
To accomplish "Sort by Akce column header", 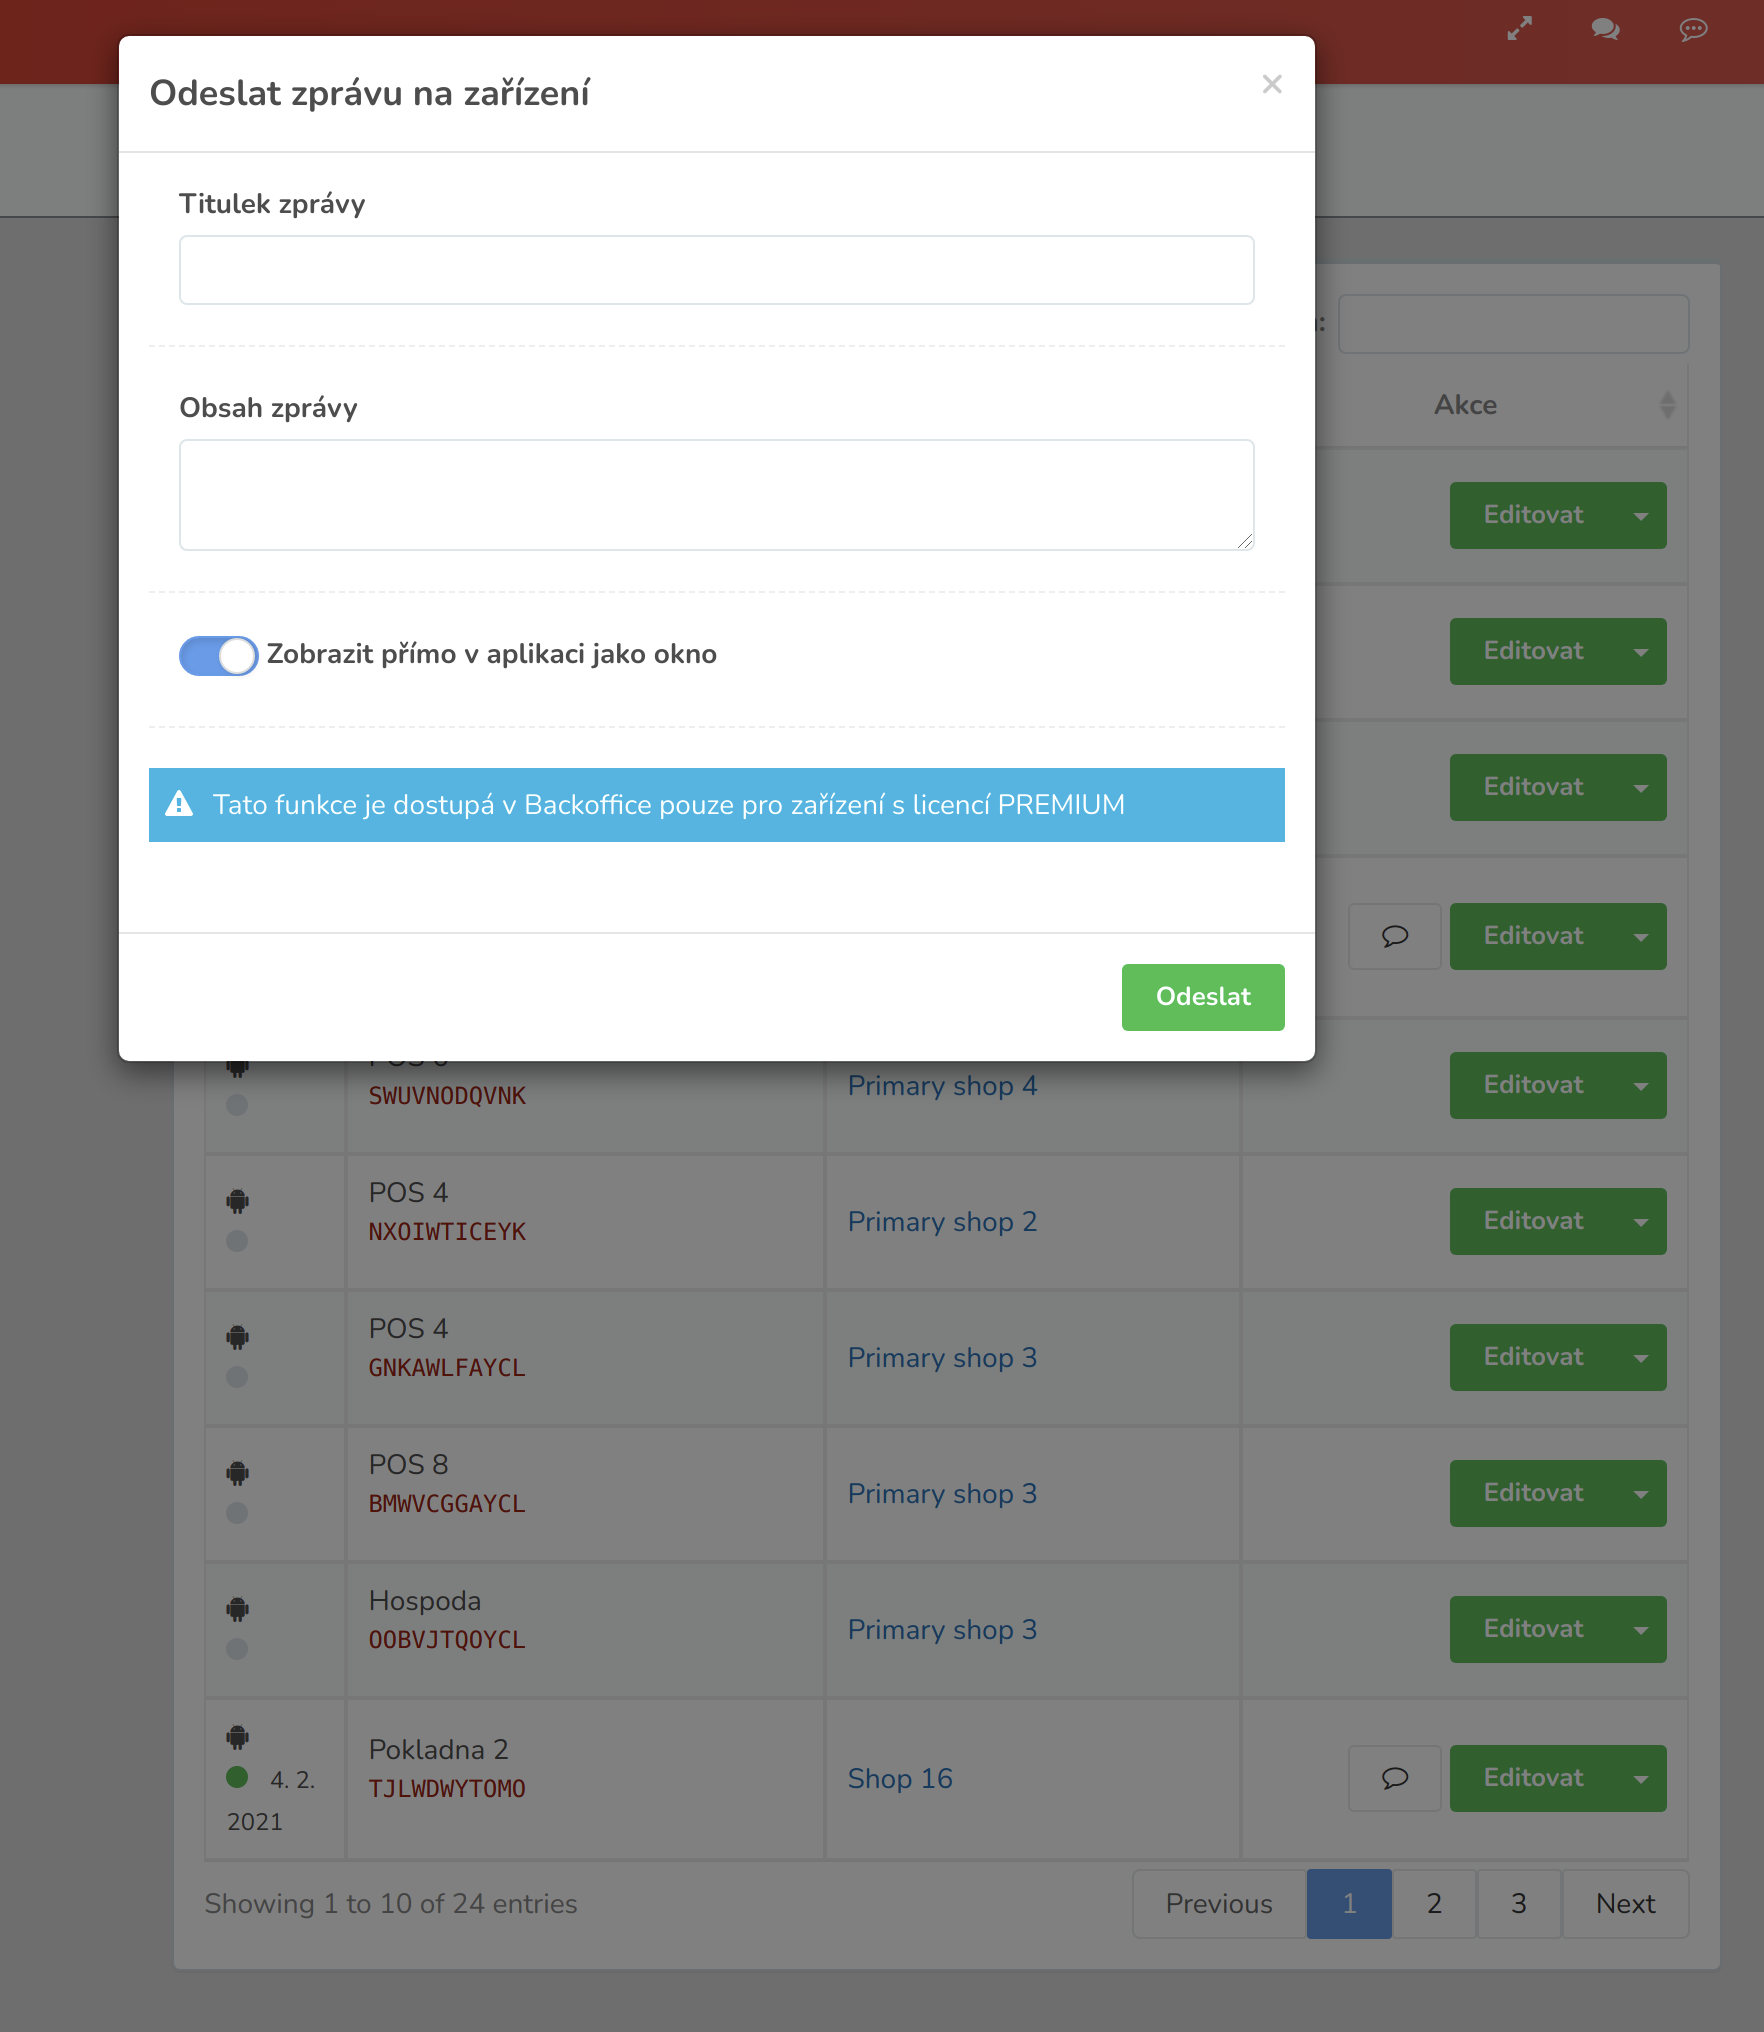I will [x=1466, y=405].
